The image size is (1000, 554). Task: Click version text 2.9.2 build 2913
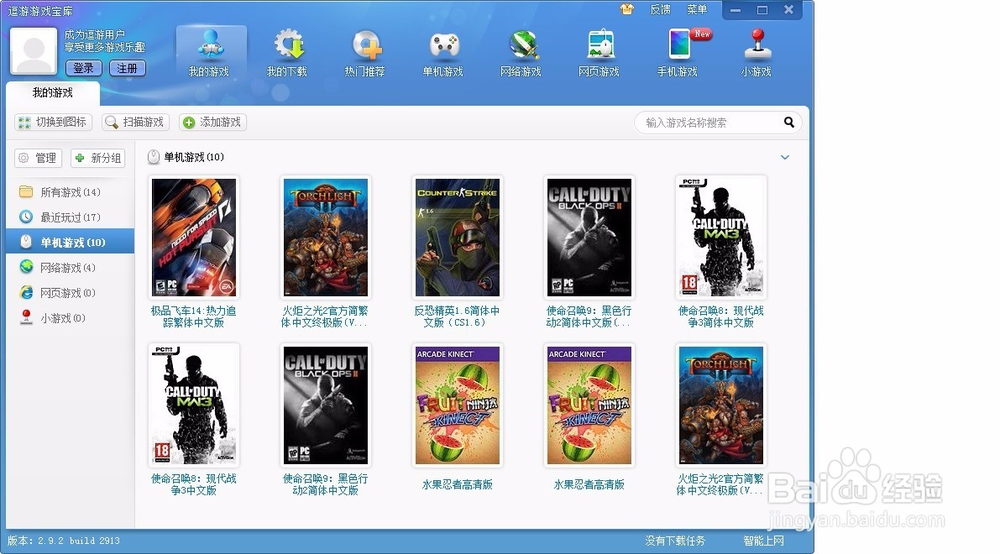click(x=64, y=541)
